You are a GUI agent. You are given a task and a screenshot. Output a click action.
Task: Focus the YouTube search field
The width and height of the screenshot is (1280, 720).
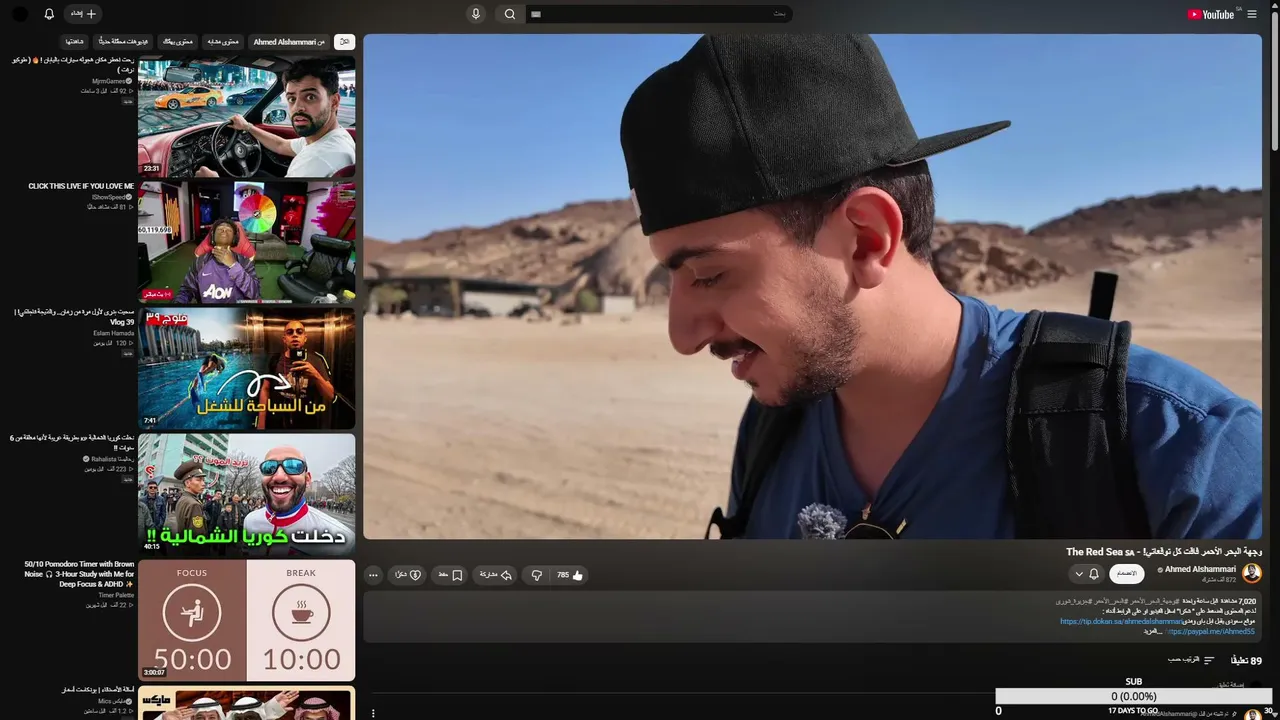[658, 14]
